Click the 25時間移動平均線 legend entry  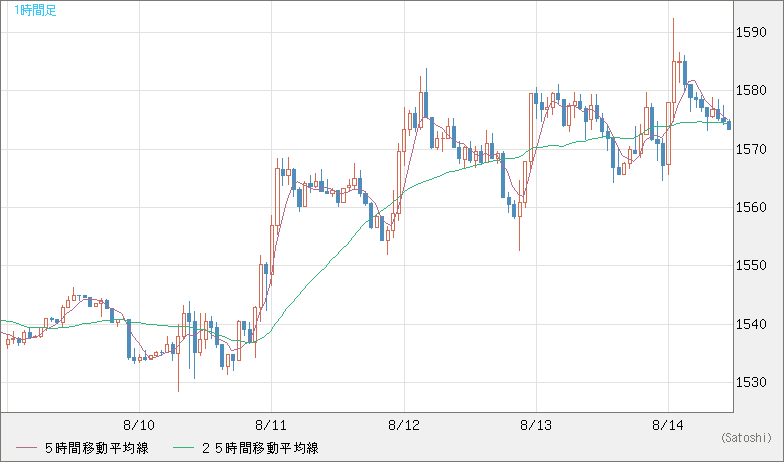[x=260, y=448]
